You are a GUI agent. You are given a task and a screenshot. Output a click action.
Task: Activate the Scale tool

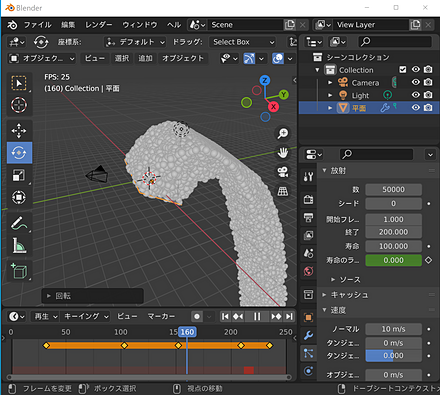click(19, 175)
